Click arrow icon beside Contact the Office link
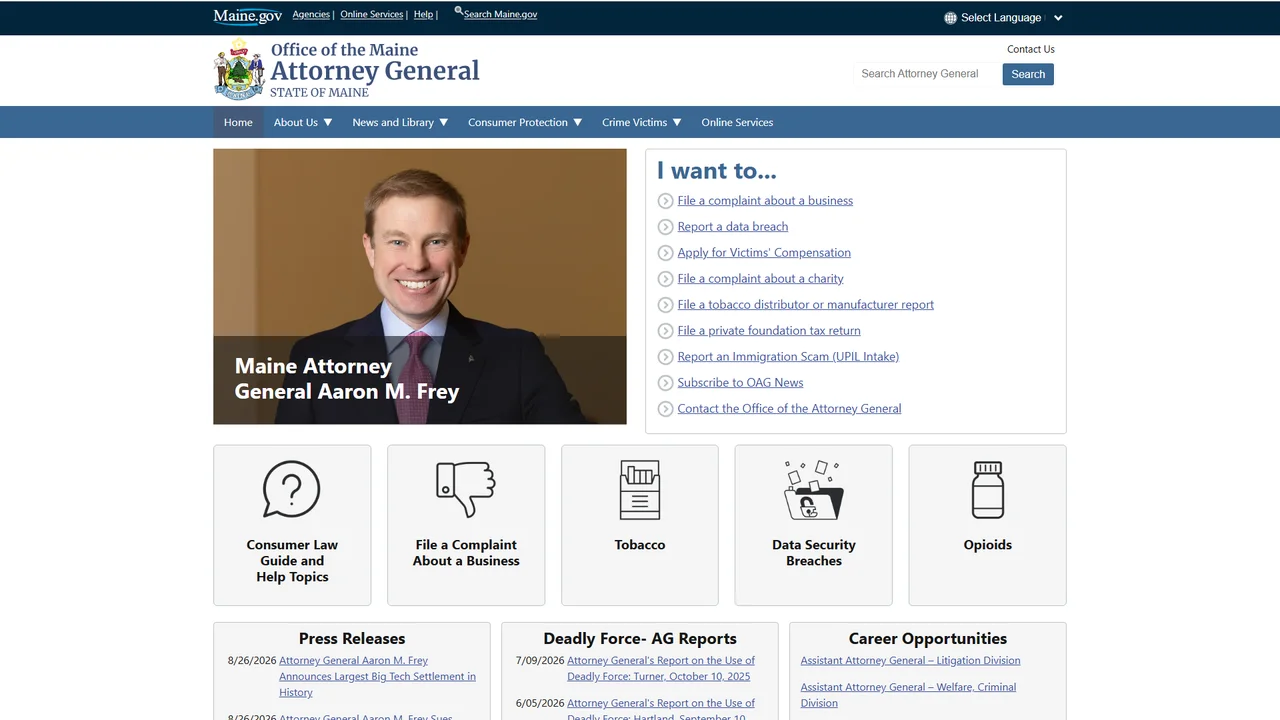 (665, 409)
